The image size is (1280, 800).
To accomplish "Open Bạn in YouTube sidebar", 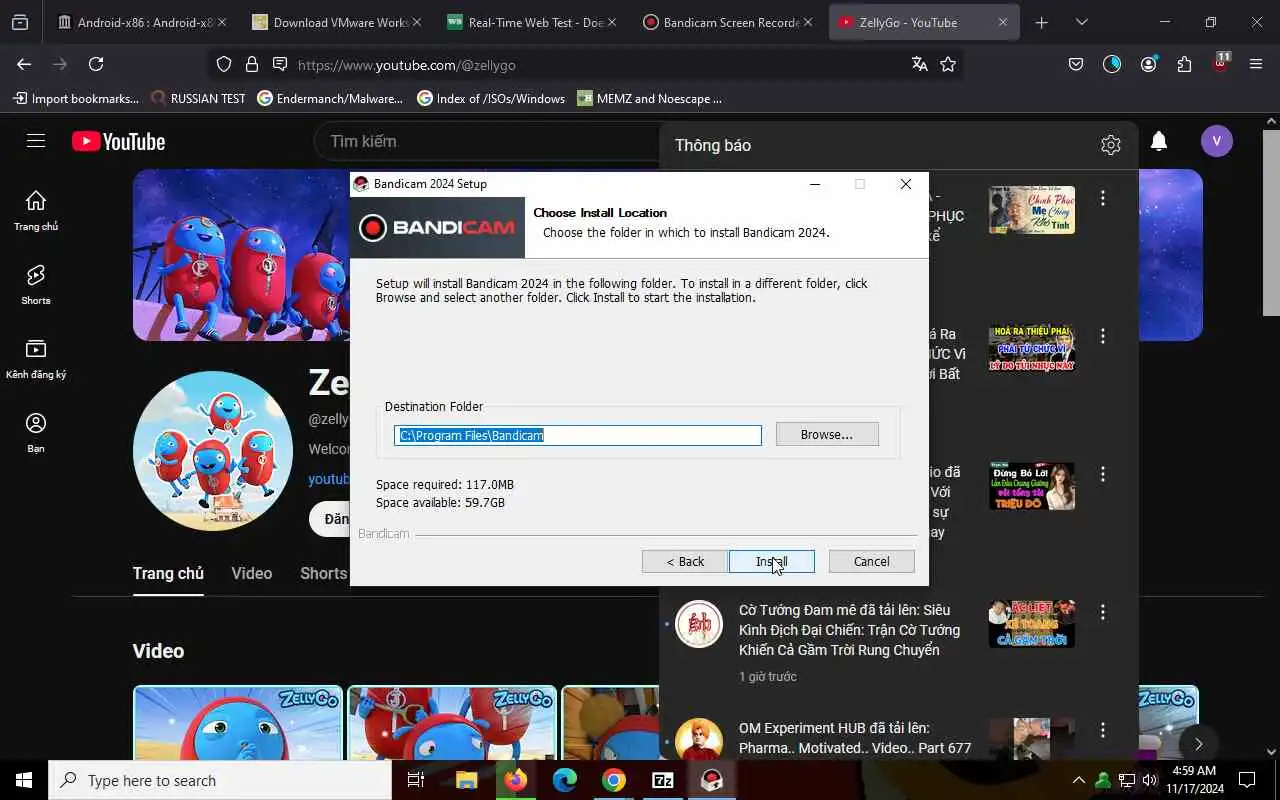I will click(36, 432).
